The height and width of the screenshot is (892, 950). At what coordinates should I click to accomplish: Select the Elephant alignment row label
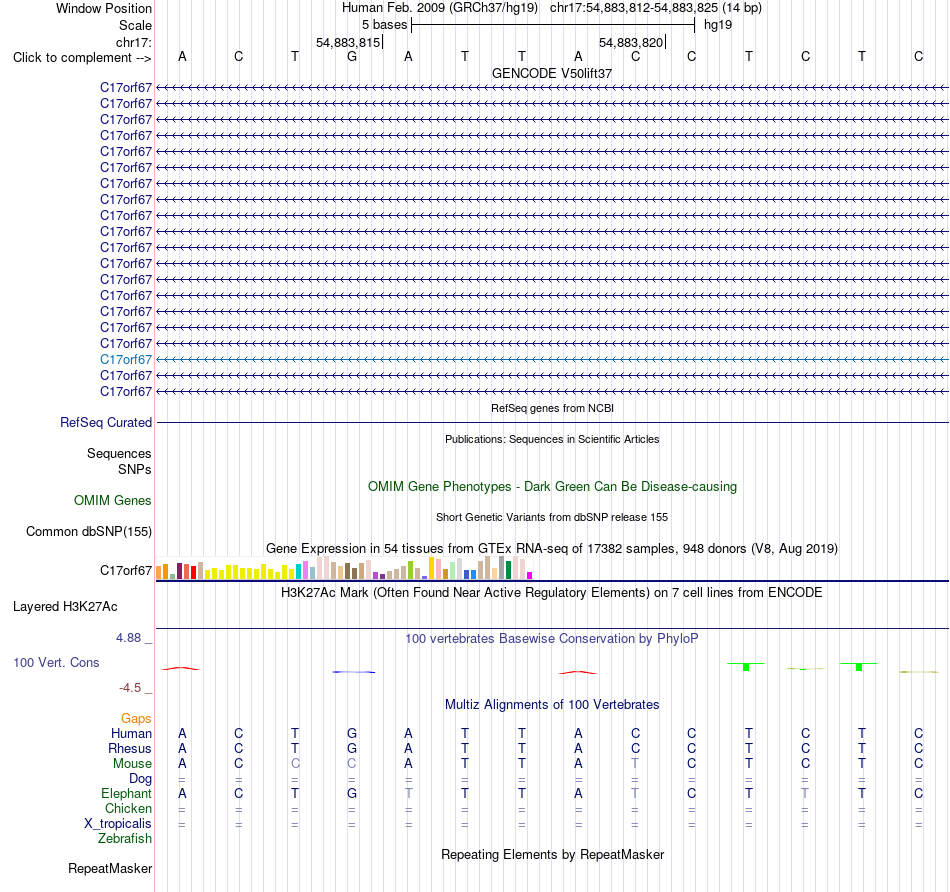pos(126,793)
